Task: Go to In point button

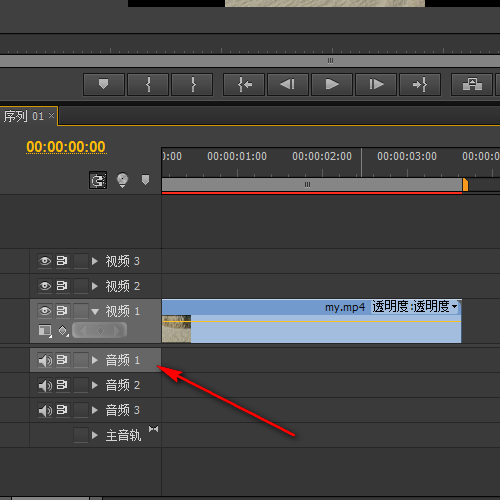Action: click(244, 84)
